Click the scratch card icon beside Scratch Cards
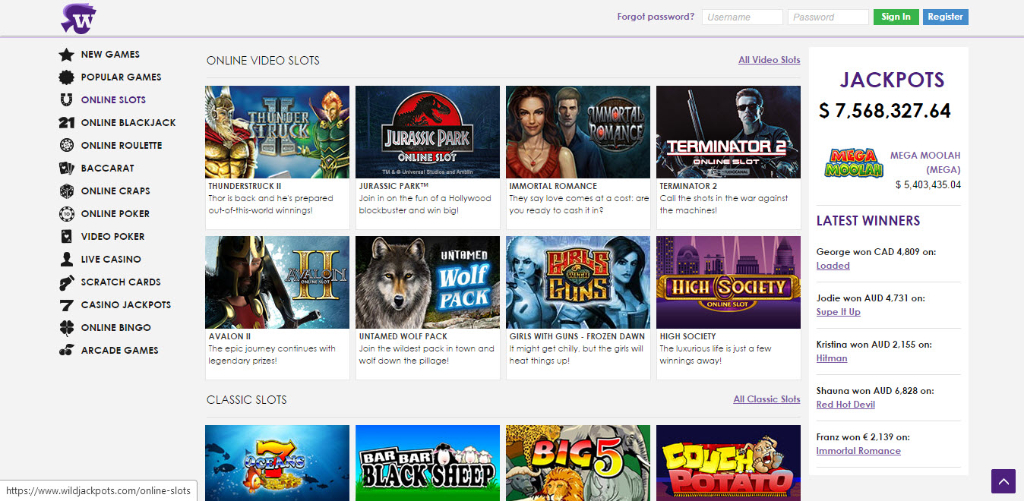 pyautogui.click(x=66, y=282)
